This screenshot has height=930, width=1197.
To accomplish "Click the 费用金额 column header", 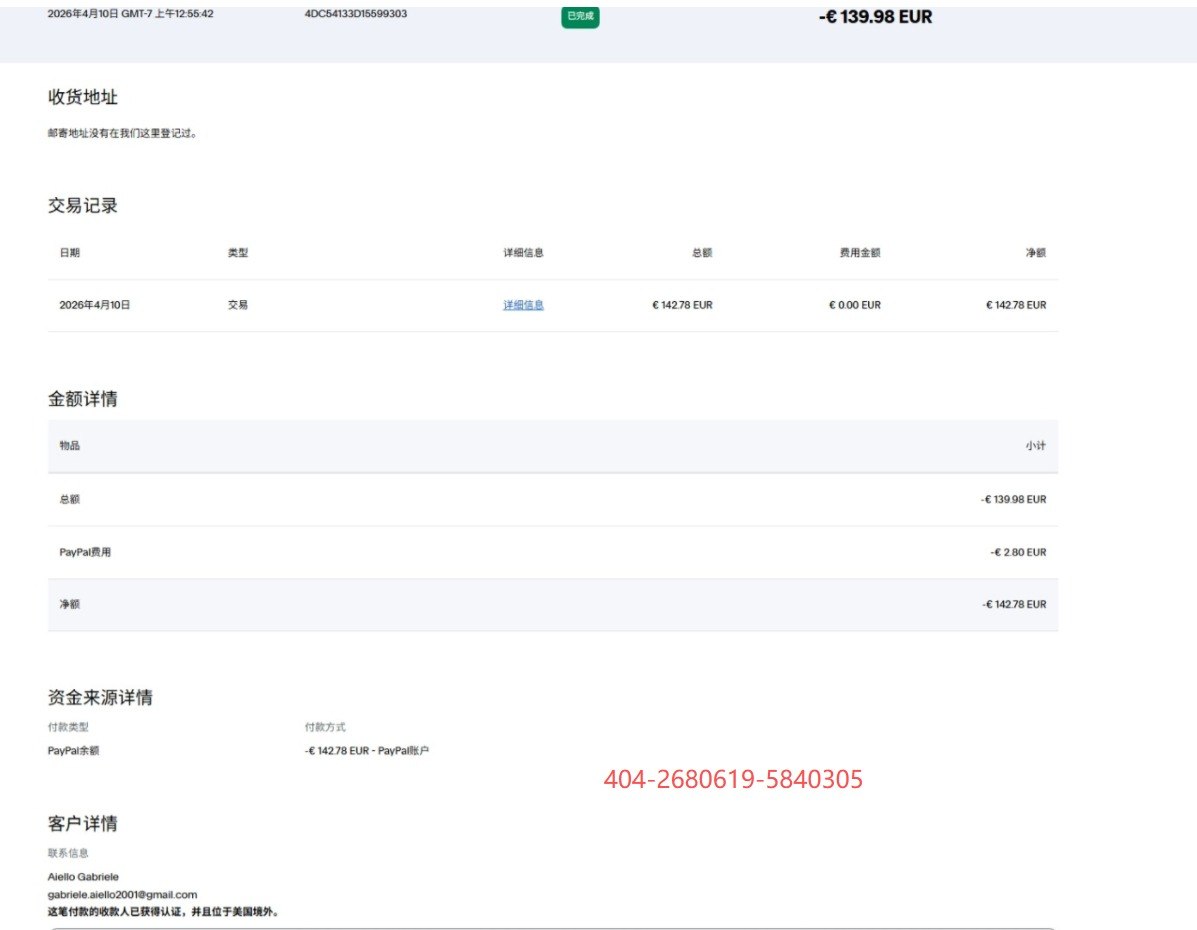I will [x=859, y=253].
